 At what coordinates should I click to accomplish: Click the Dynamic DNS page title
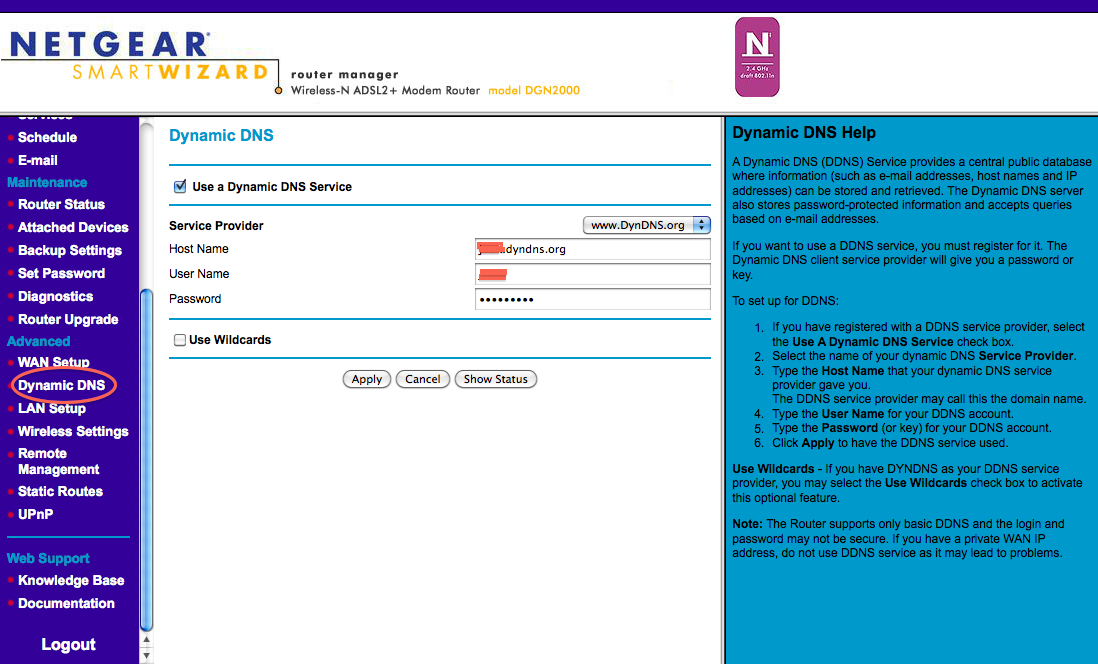coord(221,136)
